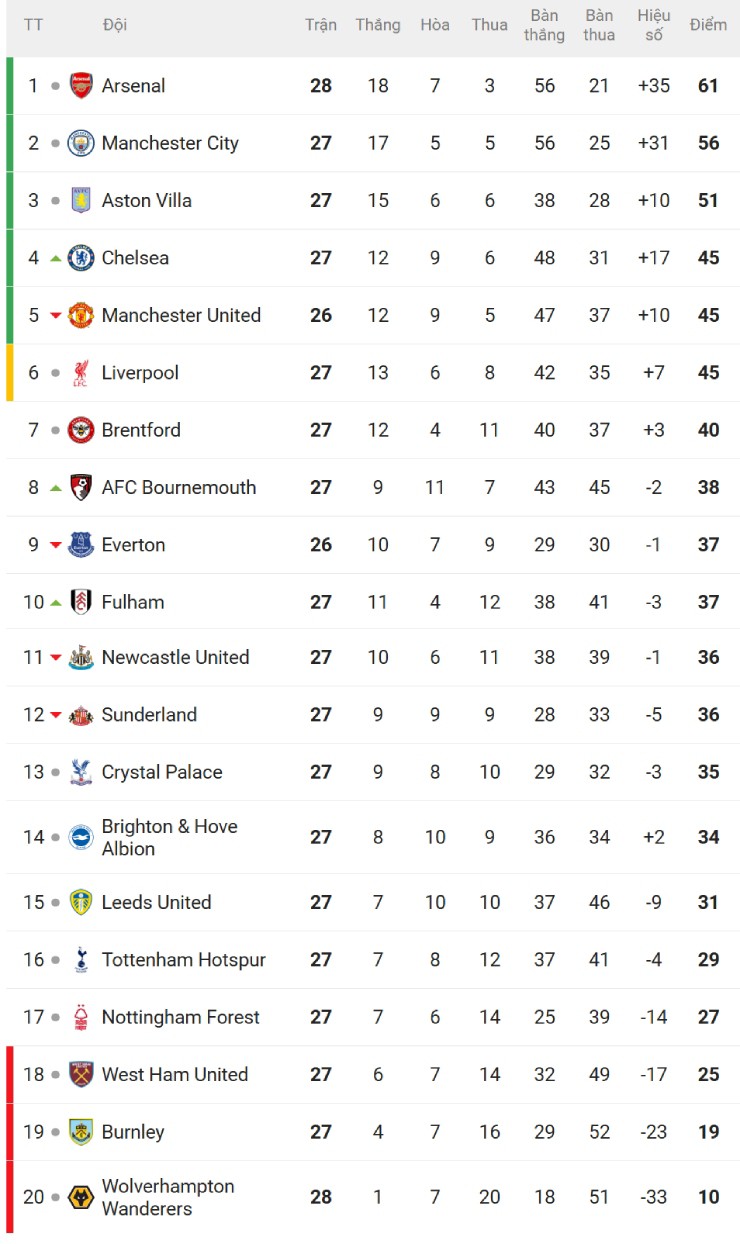
Task: Click the Burnley club crest
Action: pyautogui.click(x=81, y=1132)
